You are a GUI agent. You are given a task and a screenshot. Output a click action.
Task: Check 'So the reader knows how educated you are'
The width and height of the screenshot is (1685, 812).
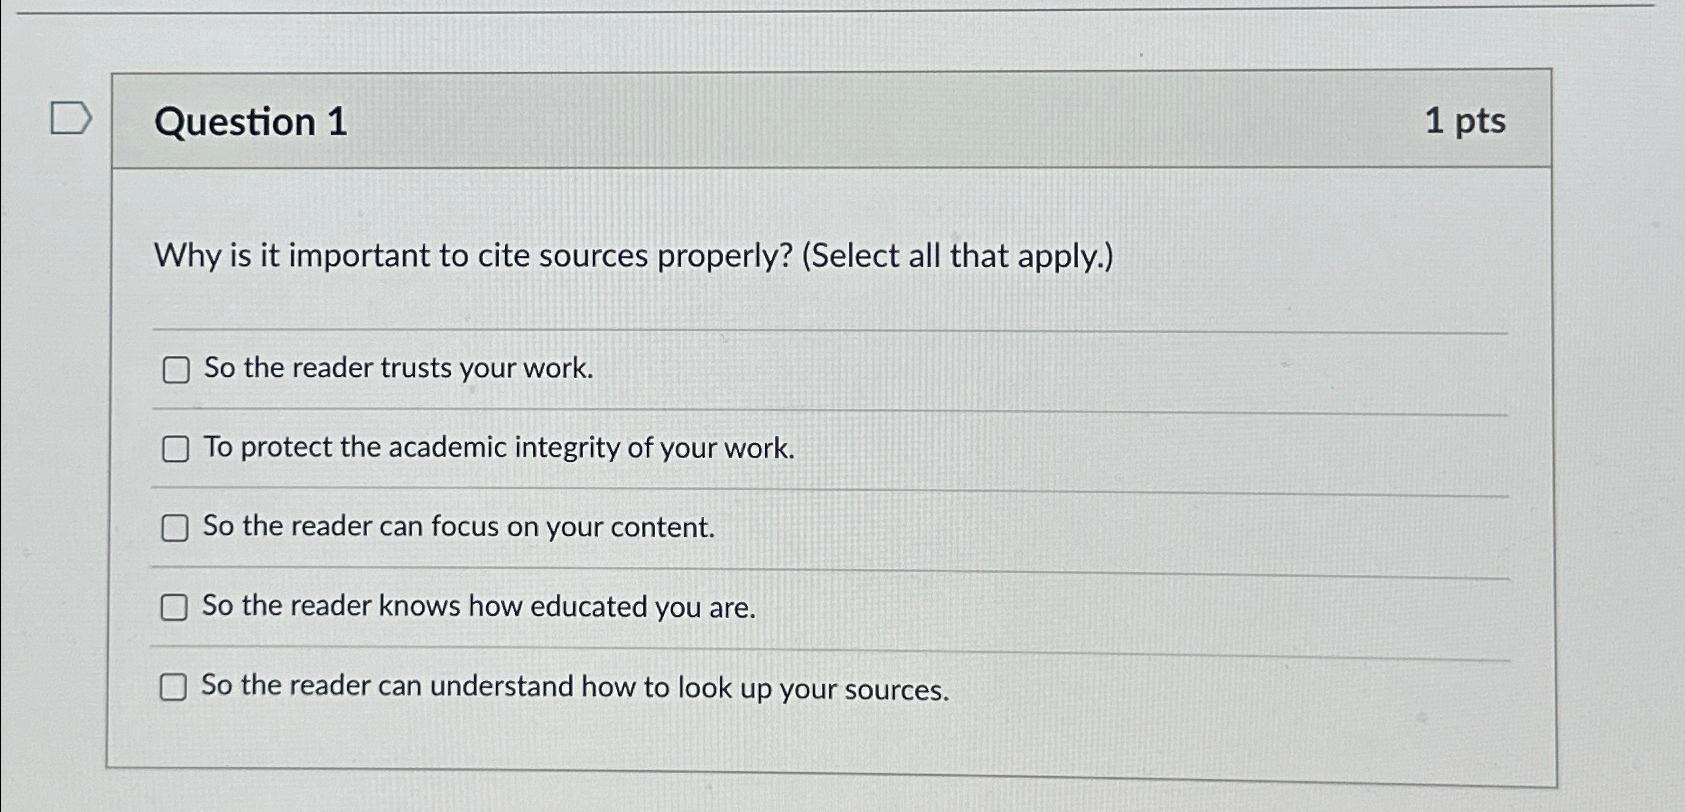tap(176, 606)
